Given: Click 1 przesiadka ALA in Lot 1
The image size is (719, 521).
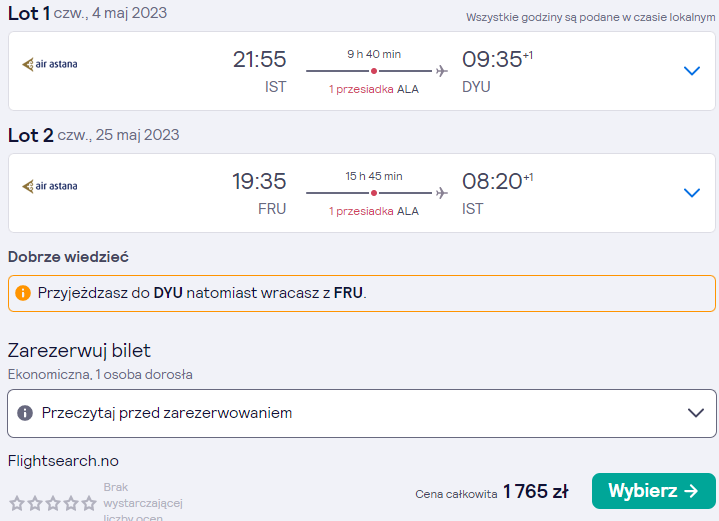Looking at the screenshot, I should 374,89.
